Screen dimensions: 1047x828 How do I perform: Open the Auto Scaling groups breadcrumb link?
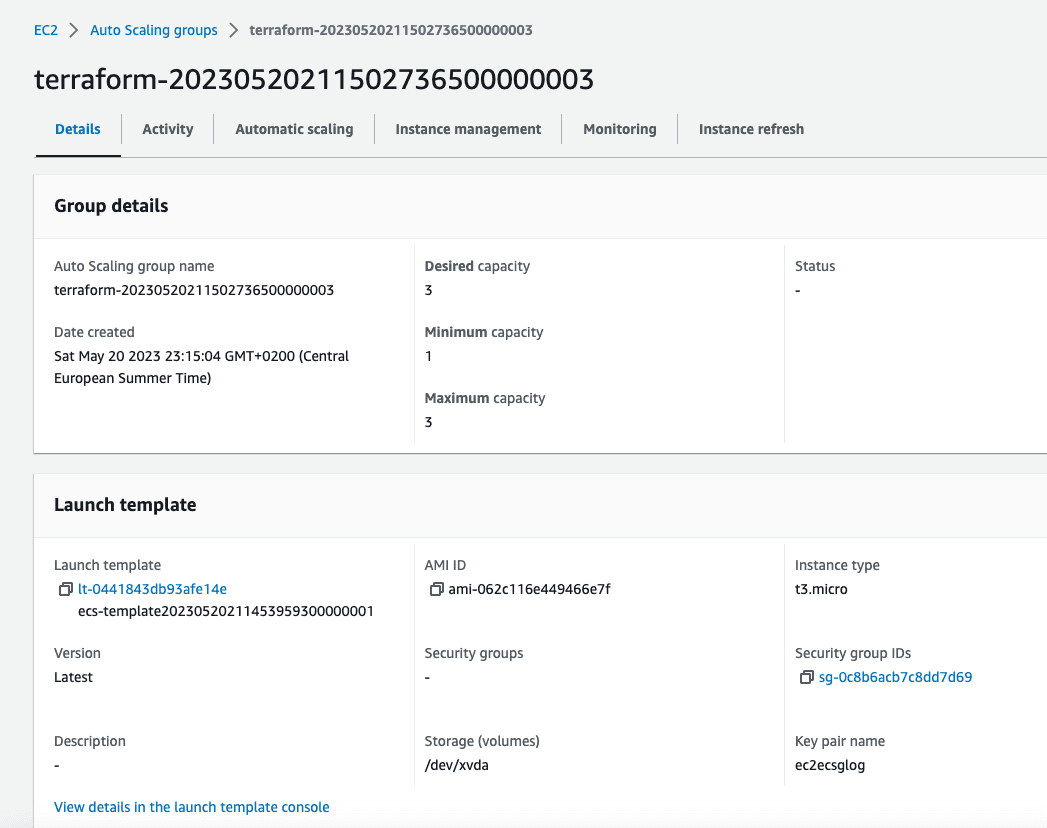[x=153, y=30]
